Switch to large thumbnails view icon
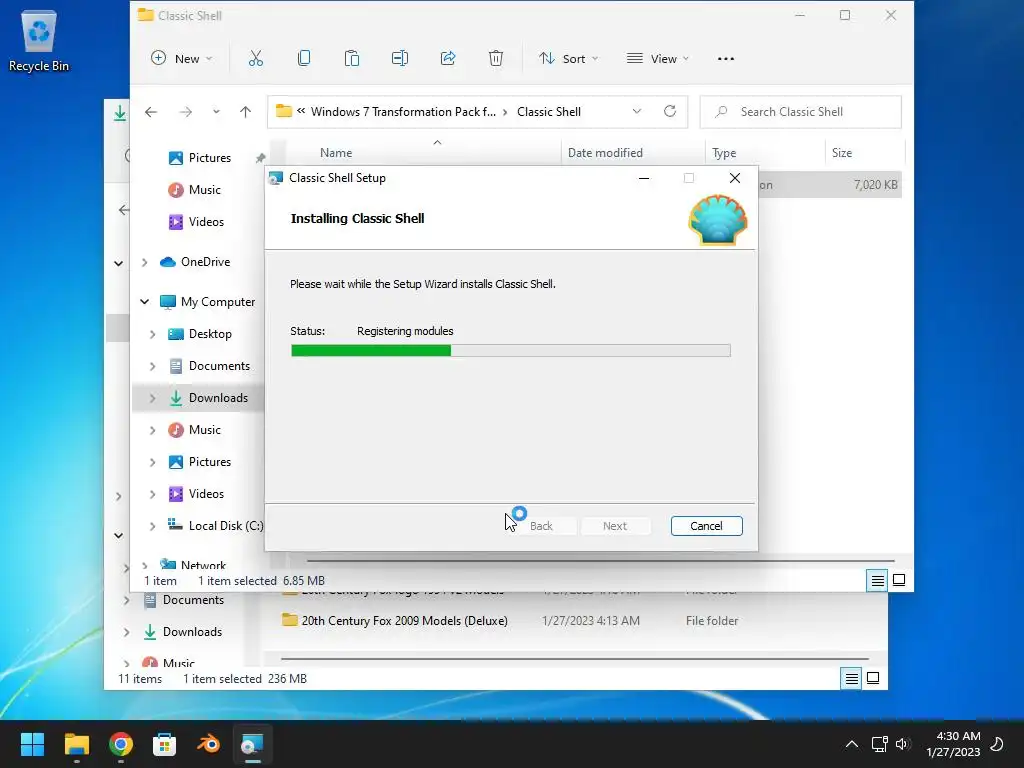Image resolution: width=1024 pixels, height=768 pixels. (899, 580)
